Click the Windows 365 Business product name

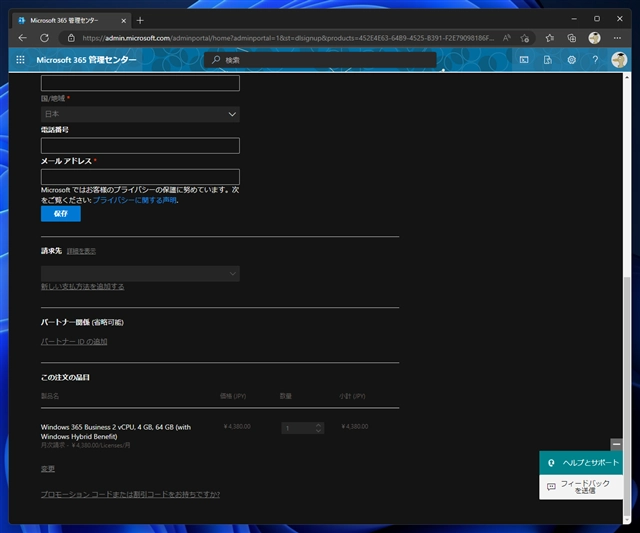coord(116,432)
